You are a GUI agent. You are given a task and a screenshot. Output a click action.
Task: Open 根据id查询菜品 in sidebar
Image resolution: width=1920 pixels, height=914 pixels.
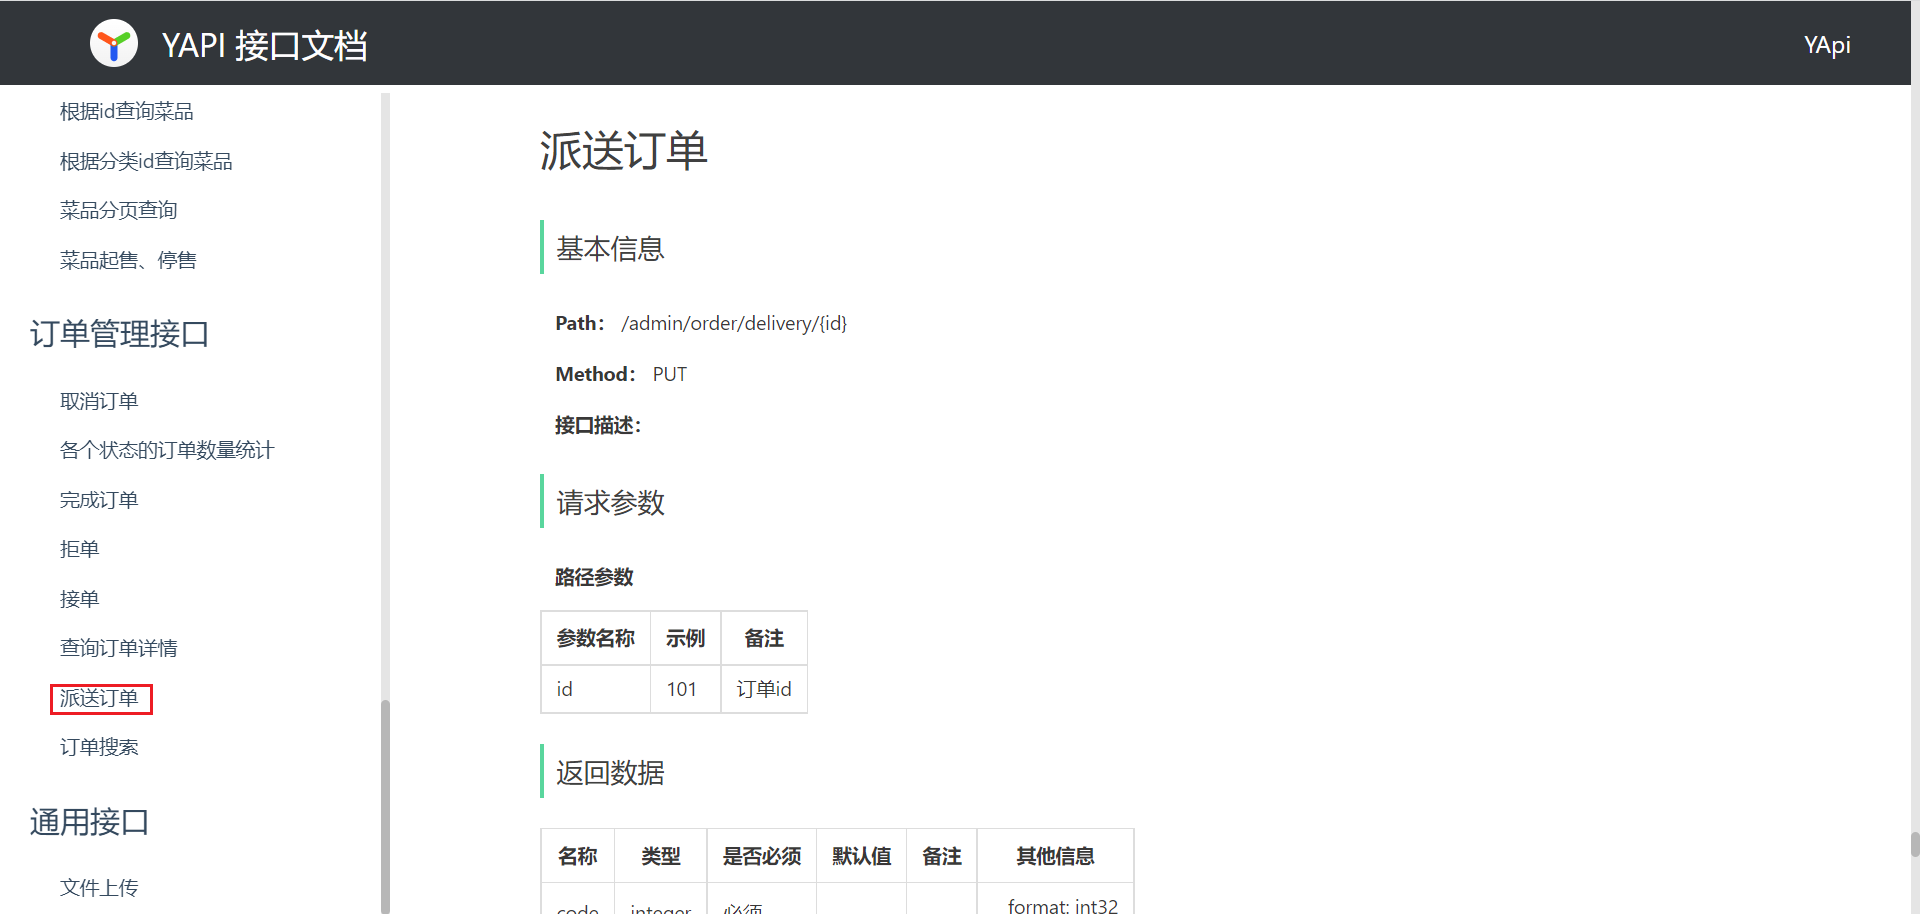pyautogui.click(x=126, y=112)
